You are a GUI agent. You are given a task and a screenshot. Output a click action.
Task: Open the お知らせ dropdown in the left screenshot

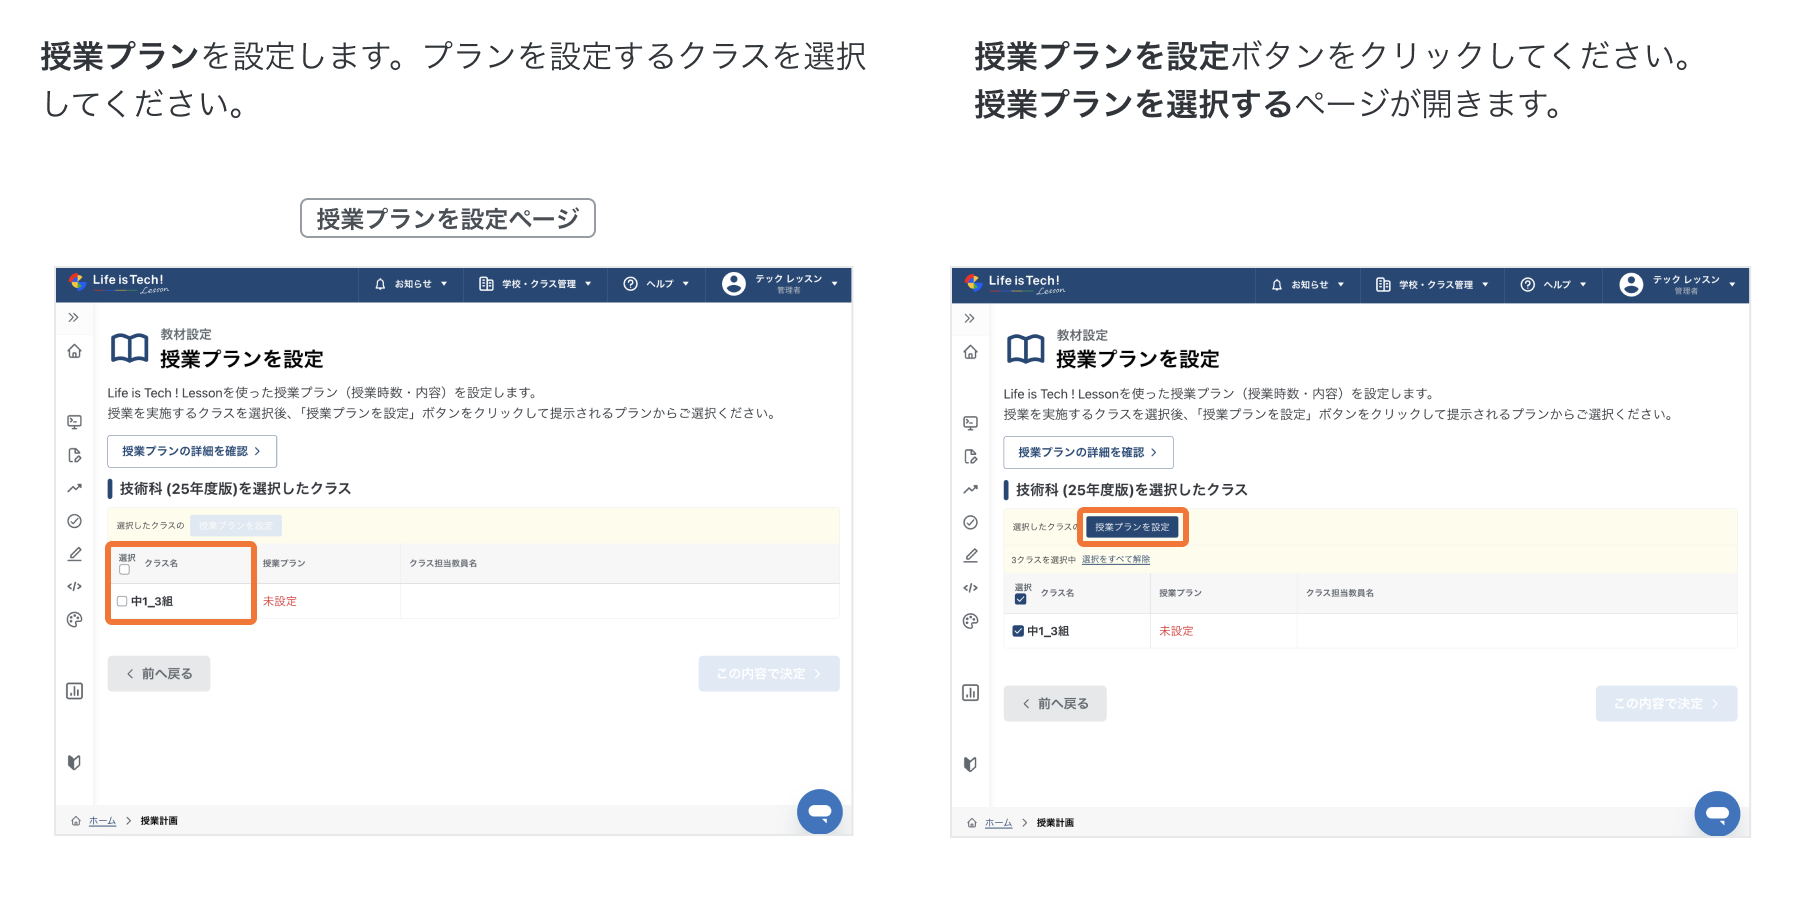pyautogui.click(x=411, y=284)
